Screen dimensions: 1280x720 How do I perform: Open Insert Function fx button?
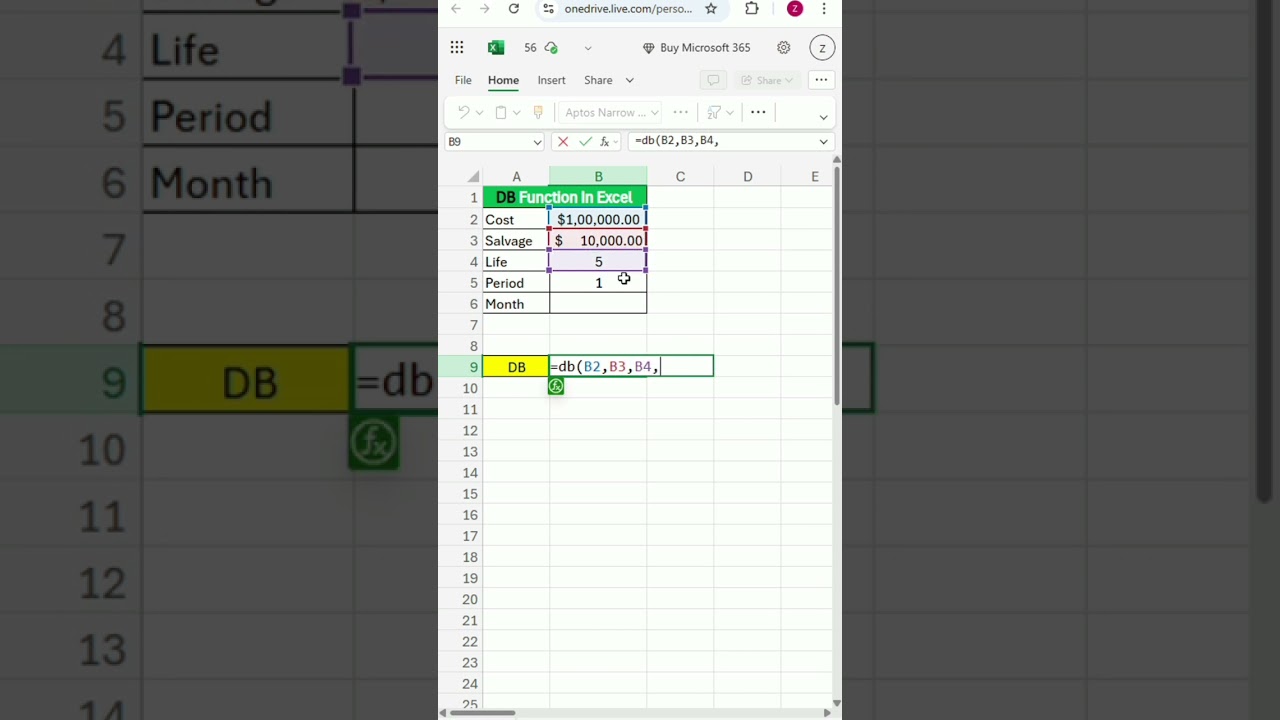coord(606,142)
